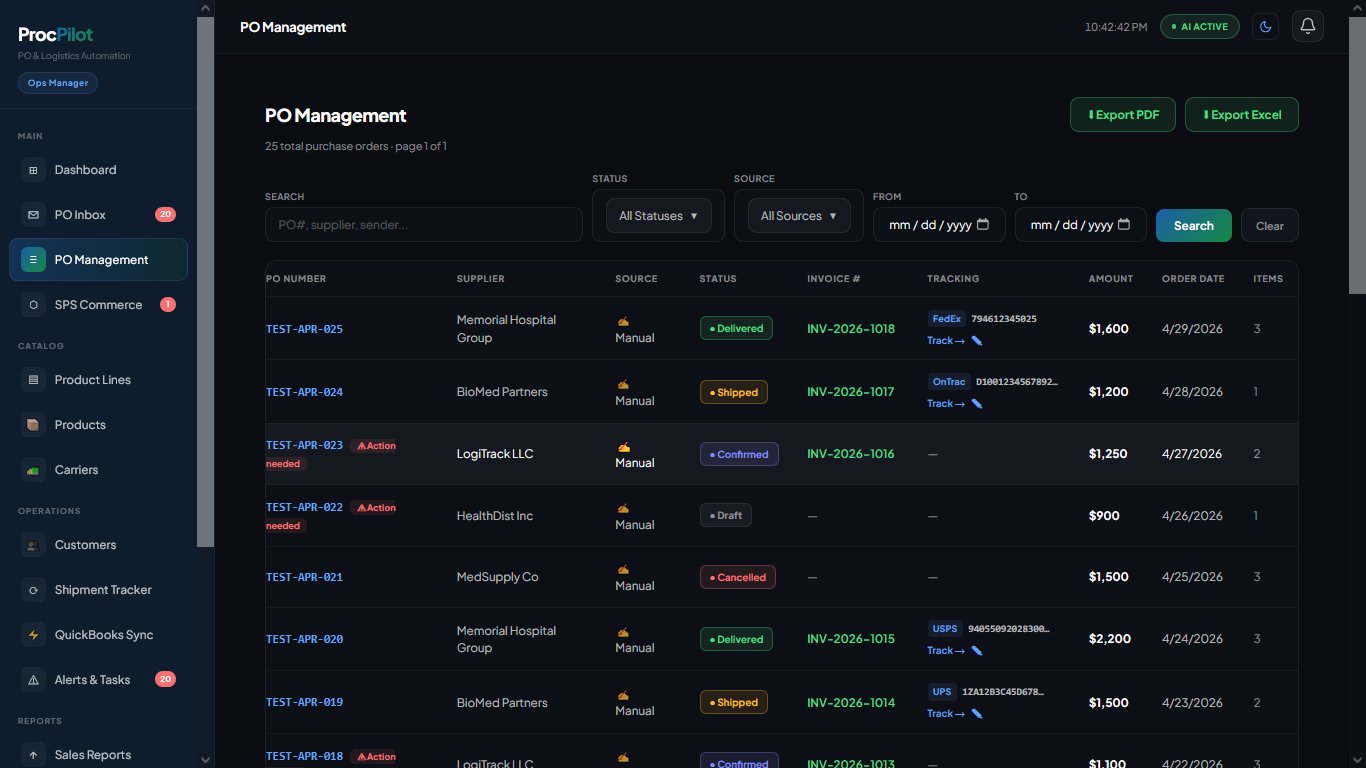The width and height of the screenshot is (1366, 768).
Task: Click the Draft status badge
Action: tap(726, 516)
